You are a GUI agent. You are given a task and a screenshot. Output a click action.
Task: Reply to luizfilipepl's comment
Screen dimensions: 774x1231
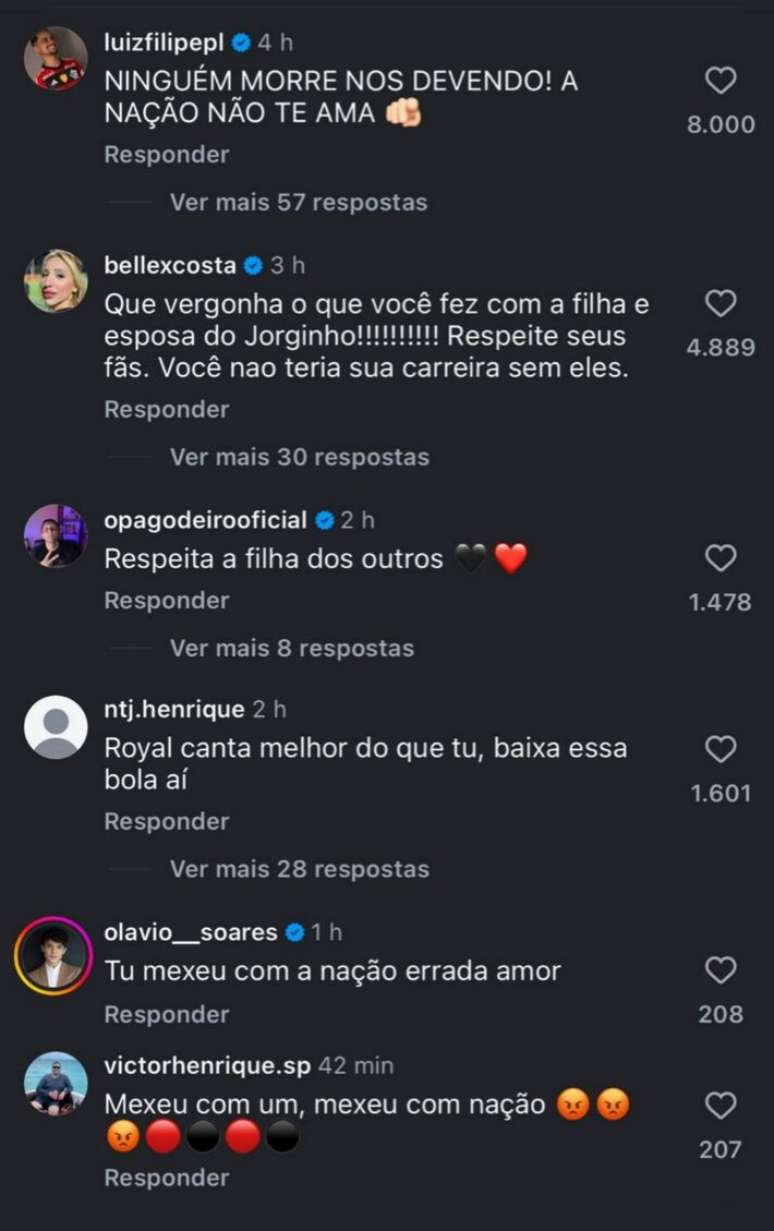click(167, 155)
